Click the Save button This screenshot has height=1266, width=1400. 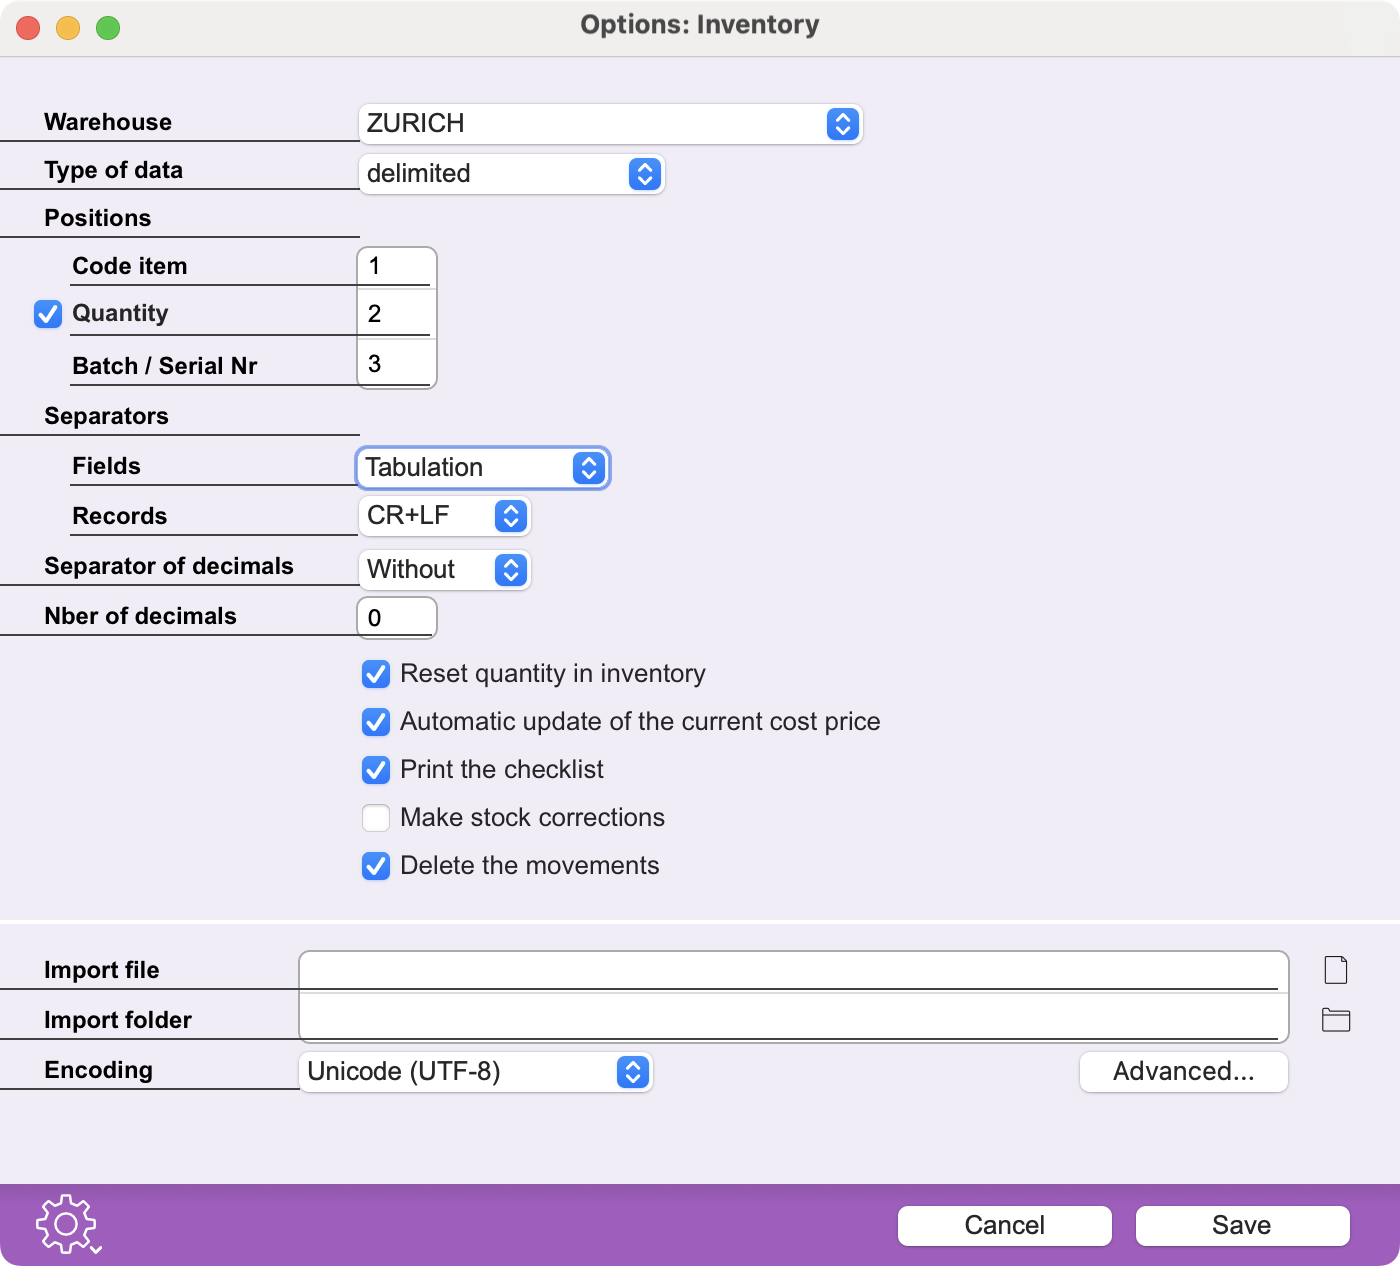click(1243, 1226)
